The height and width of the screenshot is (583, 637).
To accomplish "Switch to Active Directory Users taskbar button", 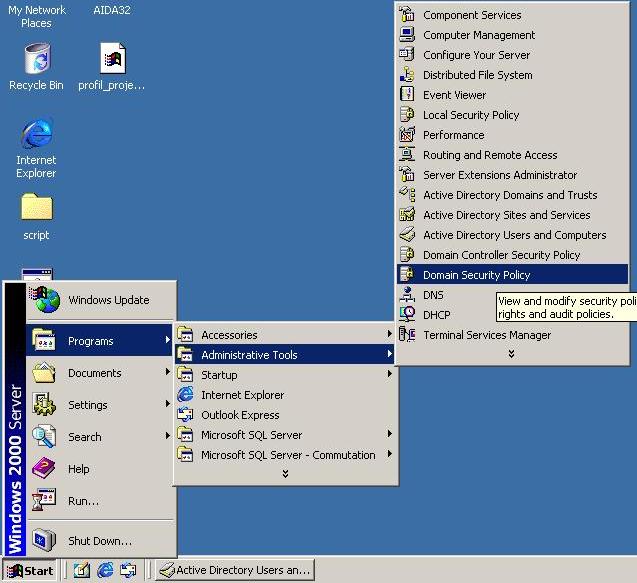I will pyautogui.click(x=235, y=570).
